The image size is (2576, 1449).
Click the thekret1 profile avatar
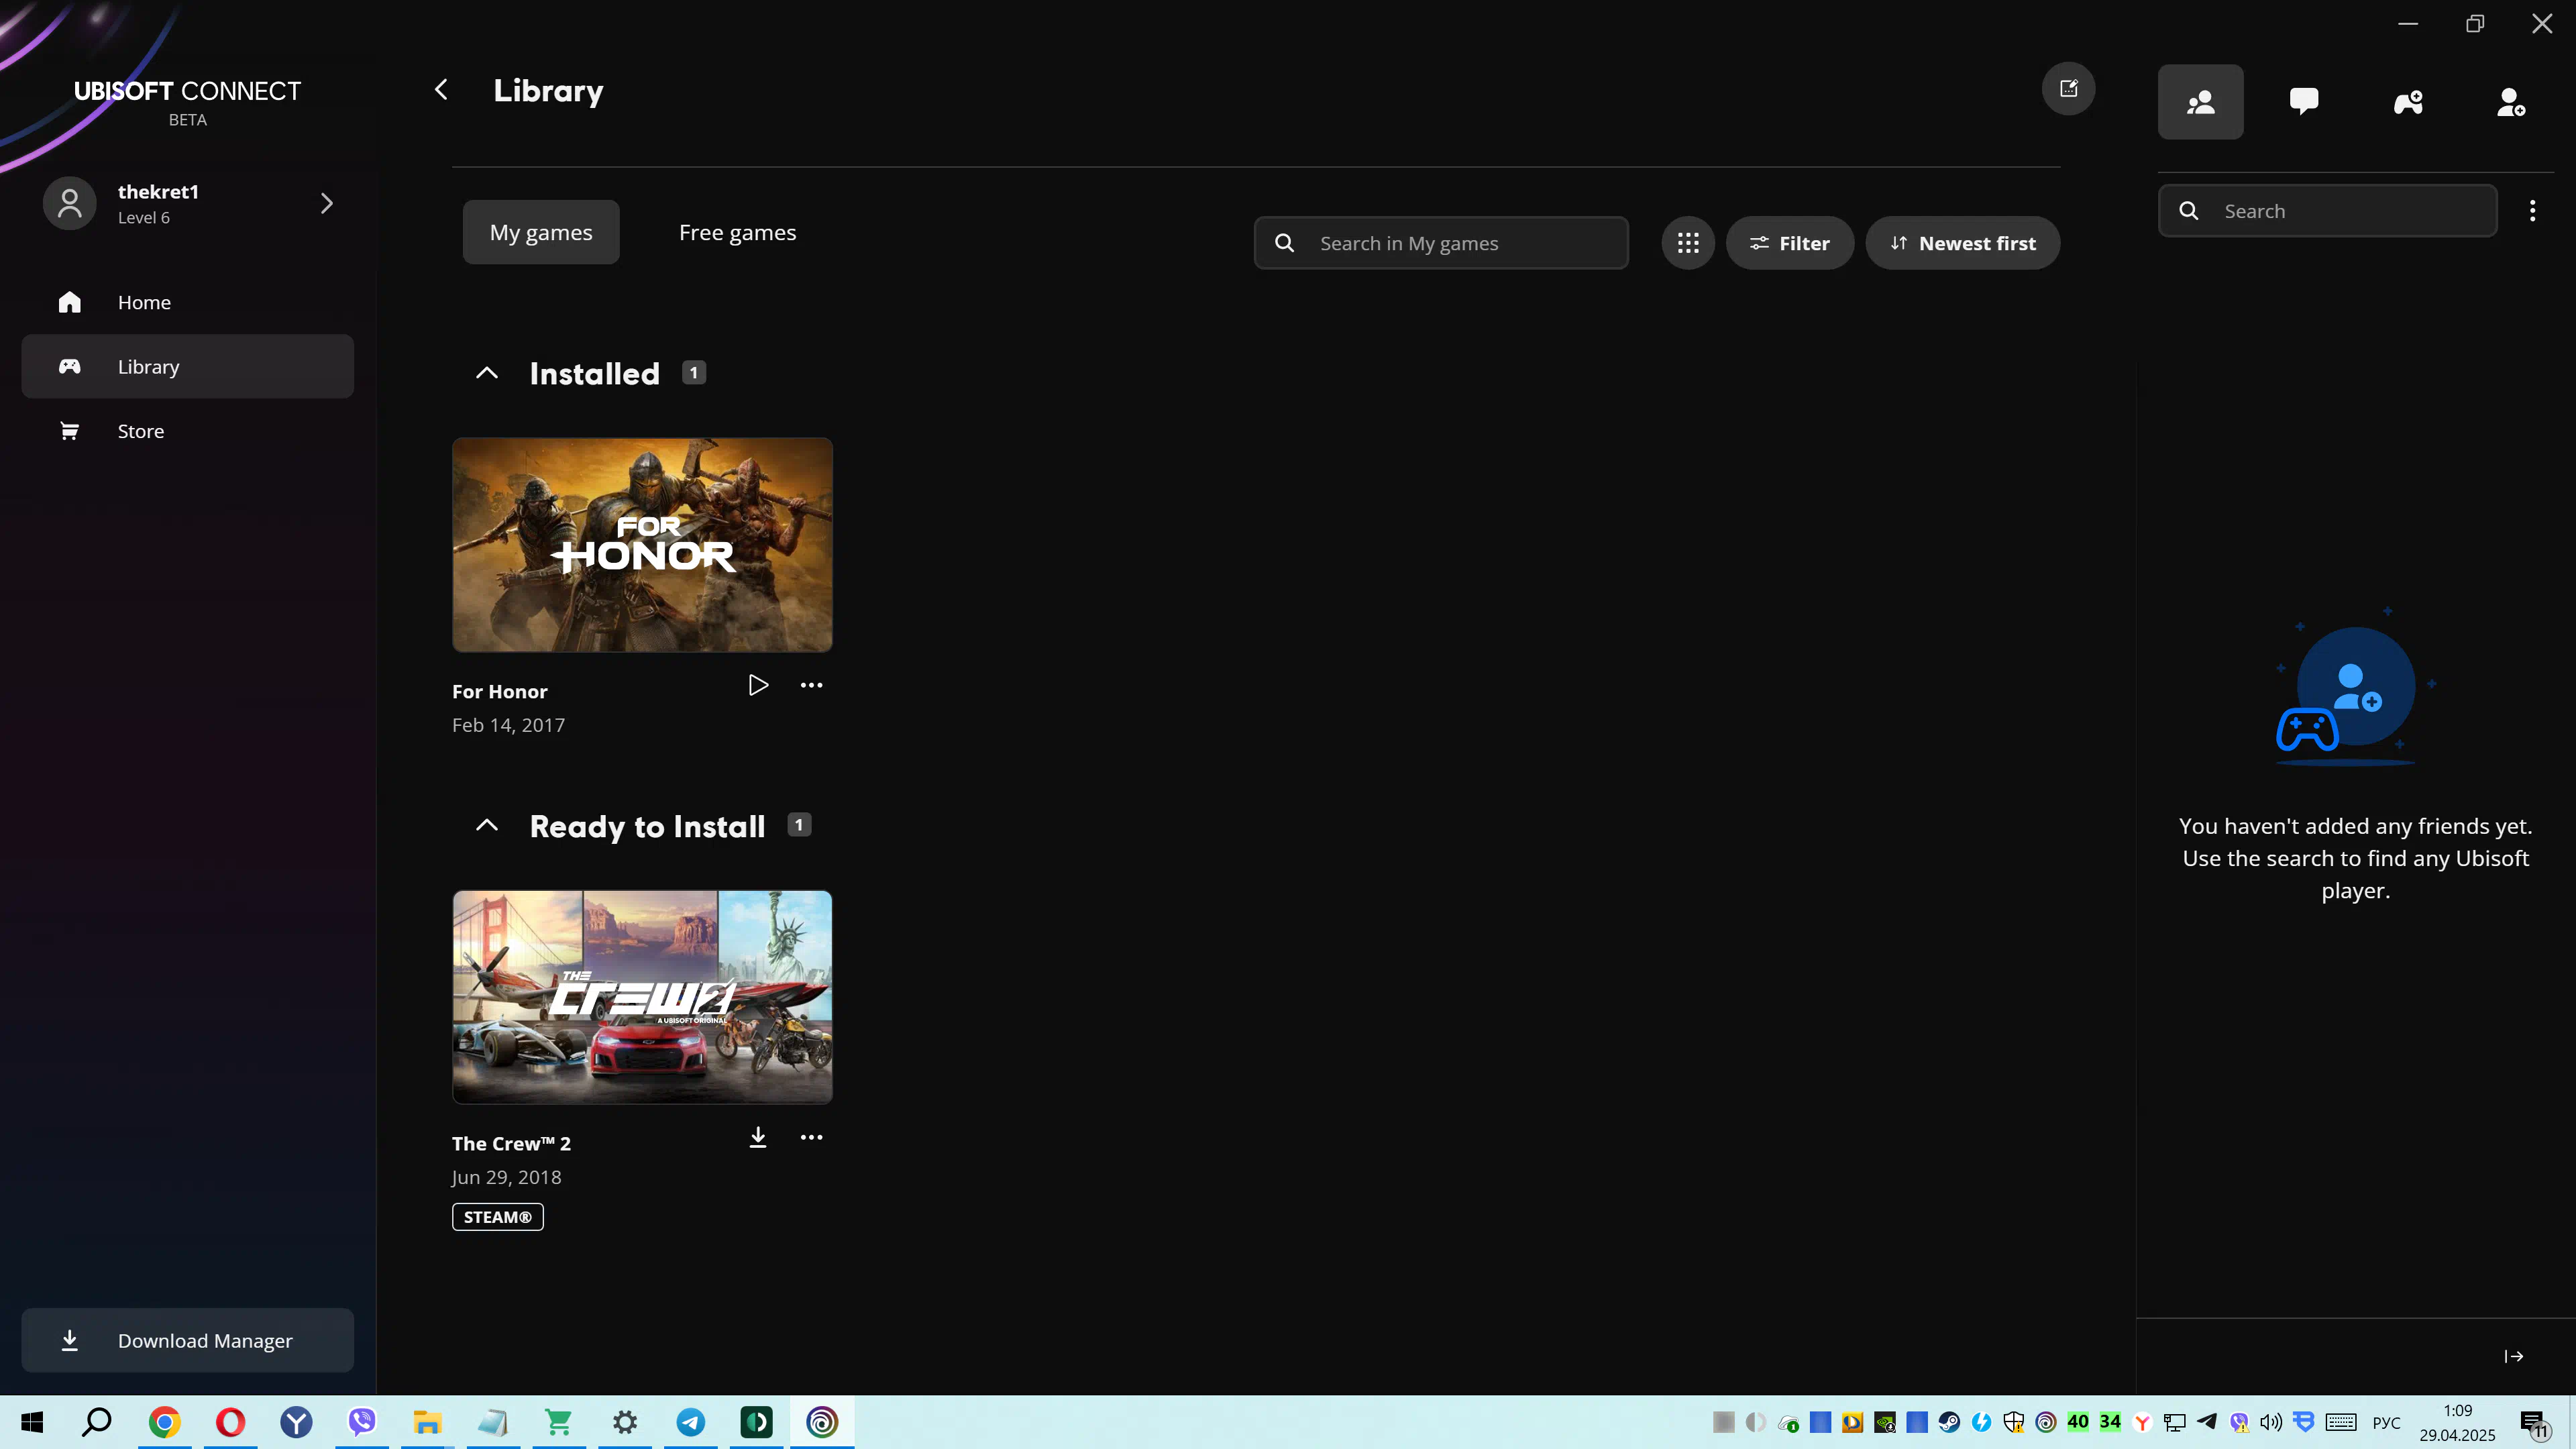(69, 204)
